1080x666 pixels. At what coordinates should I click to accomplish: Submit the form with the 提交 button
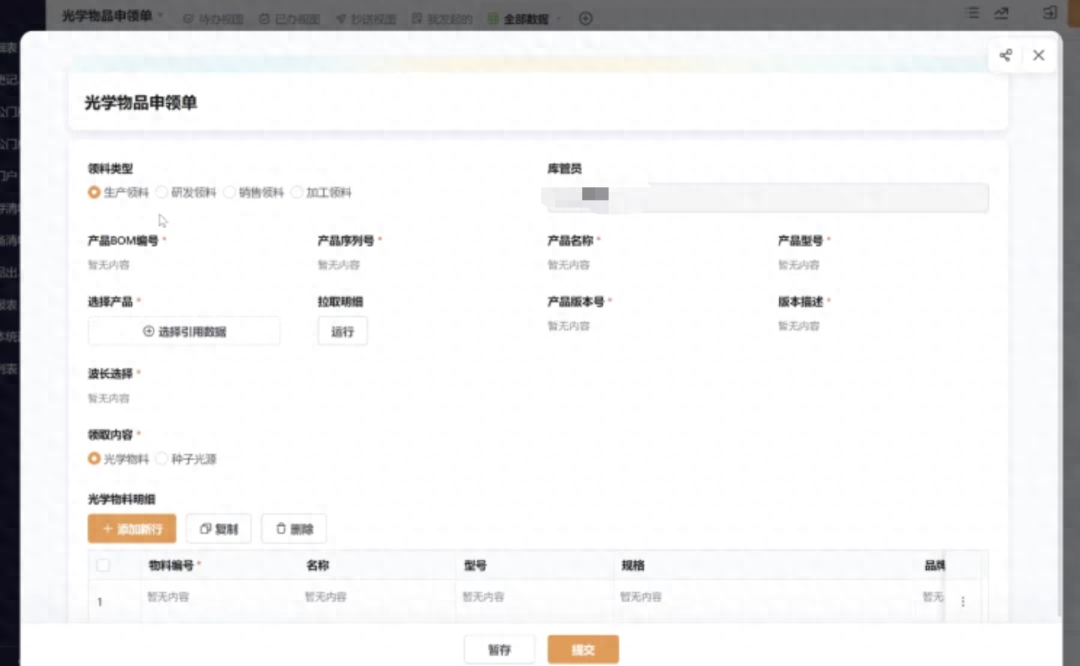(x=583, y=649)
